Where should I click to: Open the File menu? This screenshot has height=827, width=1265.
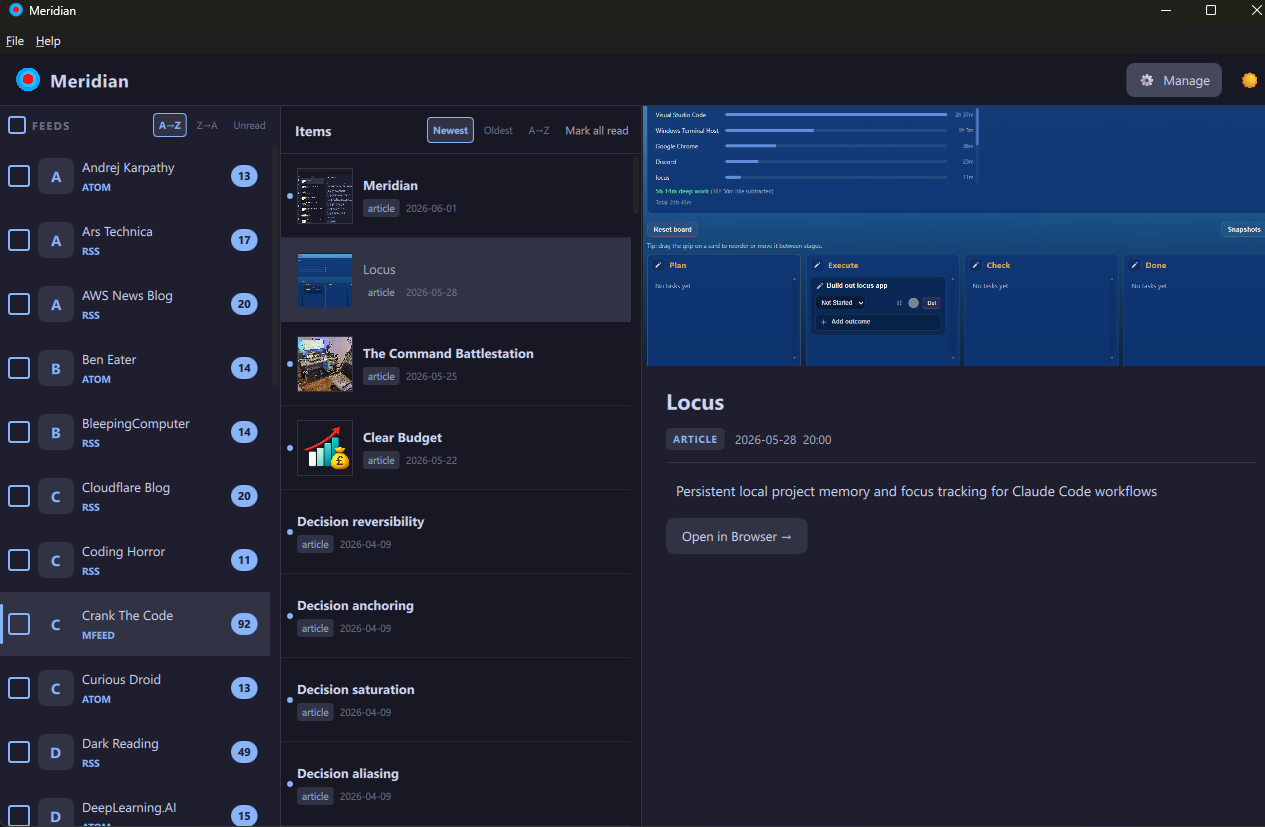click(15, 41)
